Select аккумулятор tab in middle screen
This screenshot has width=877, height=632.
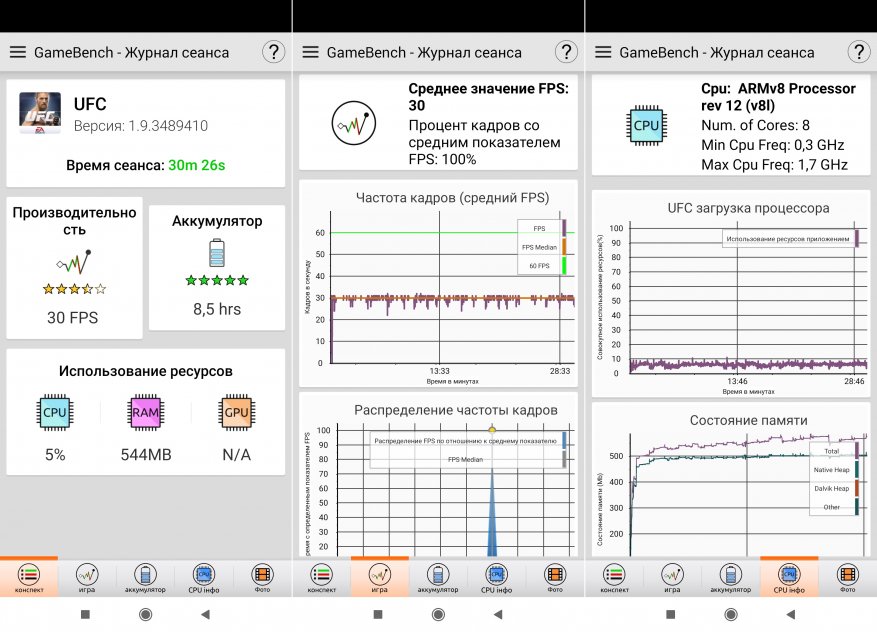coord(438,578)
